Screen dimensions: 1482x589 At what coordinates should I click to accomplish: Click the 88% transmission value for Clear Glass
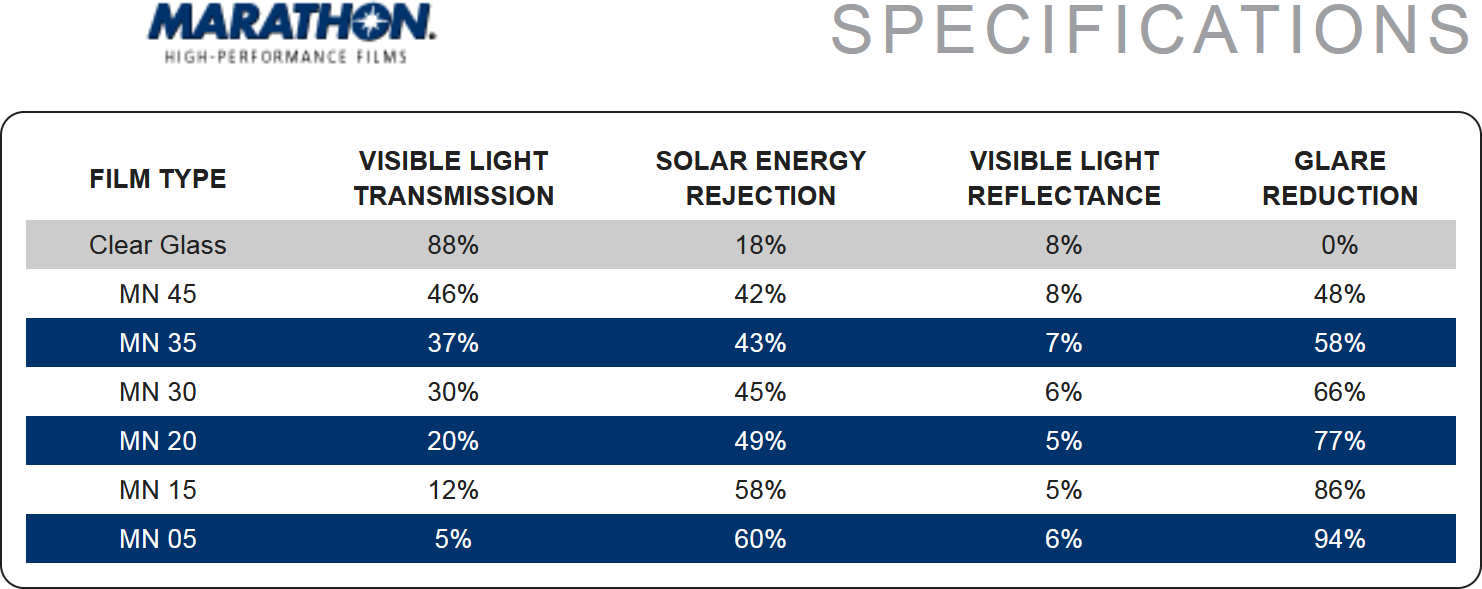(453, 245)
